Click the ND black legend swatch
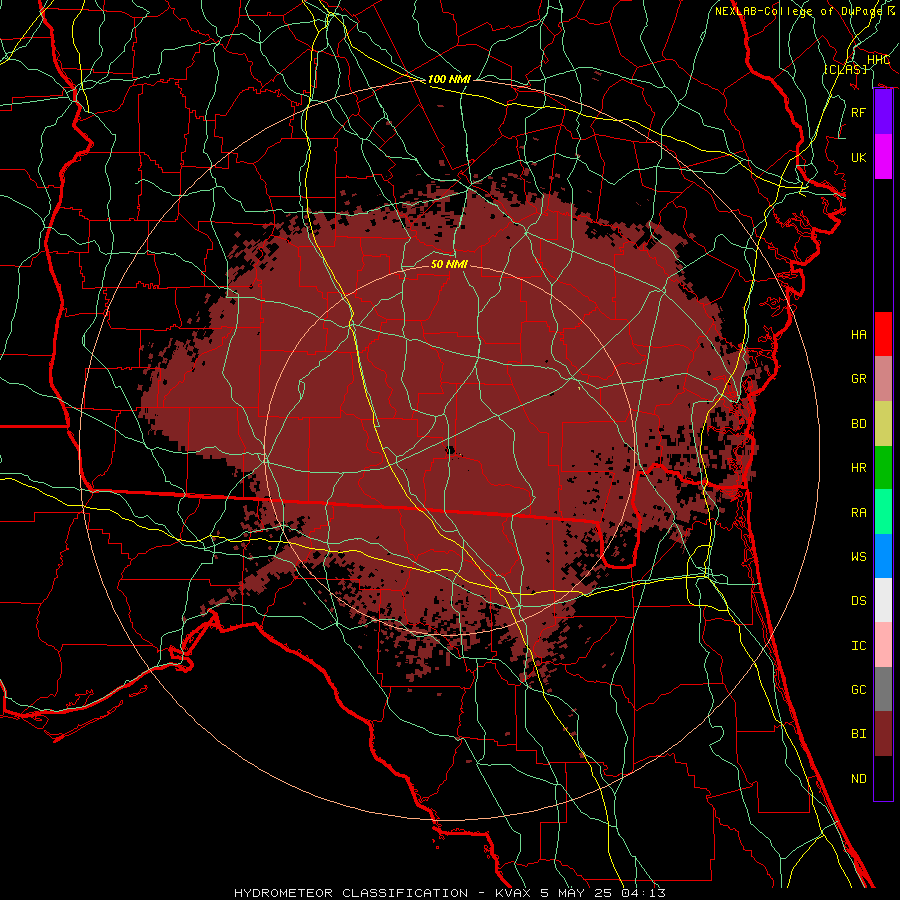900x900 pixels. coord(883,778)
